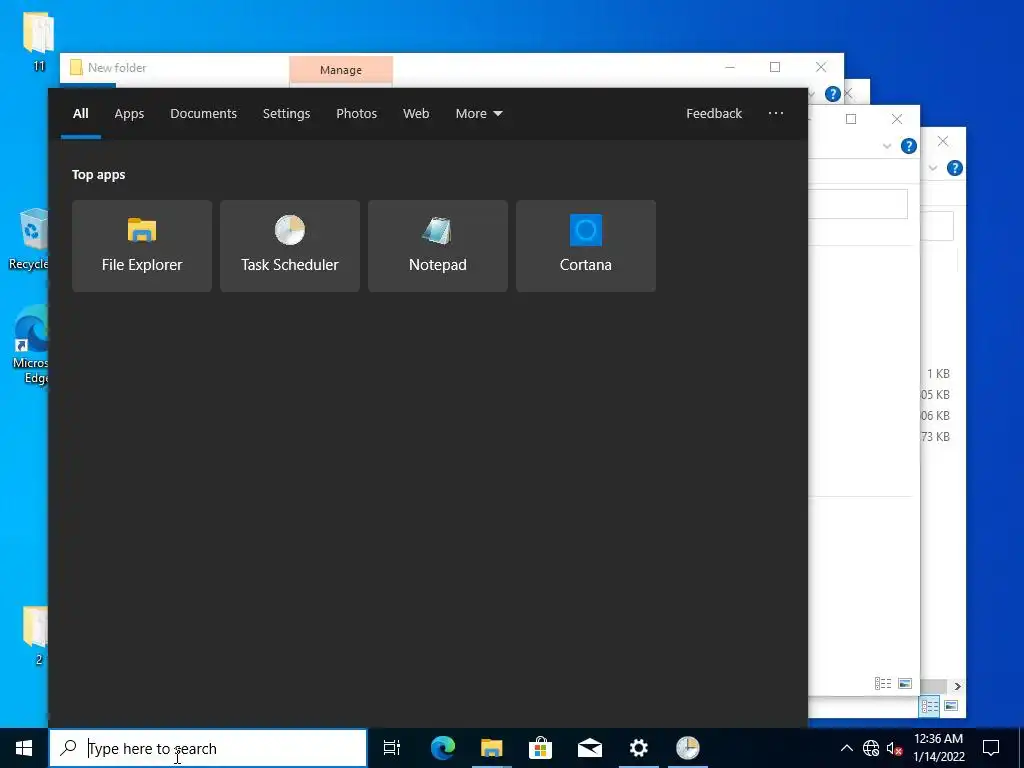Click Help icon in second Explorer window
1024x768 pixels.
point(908,146)
